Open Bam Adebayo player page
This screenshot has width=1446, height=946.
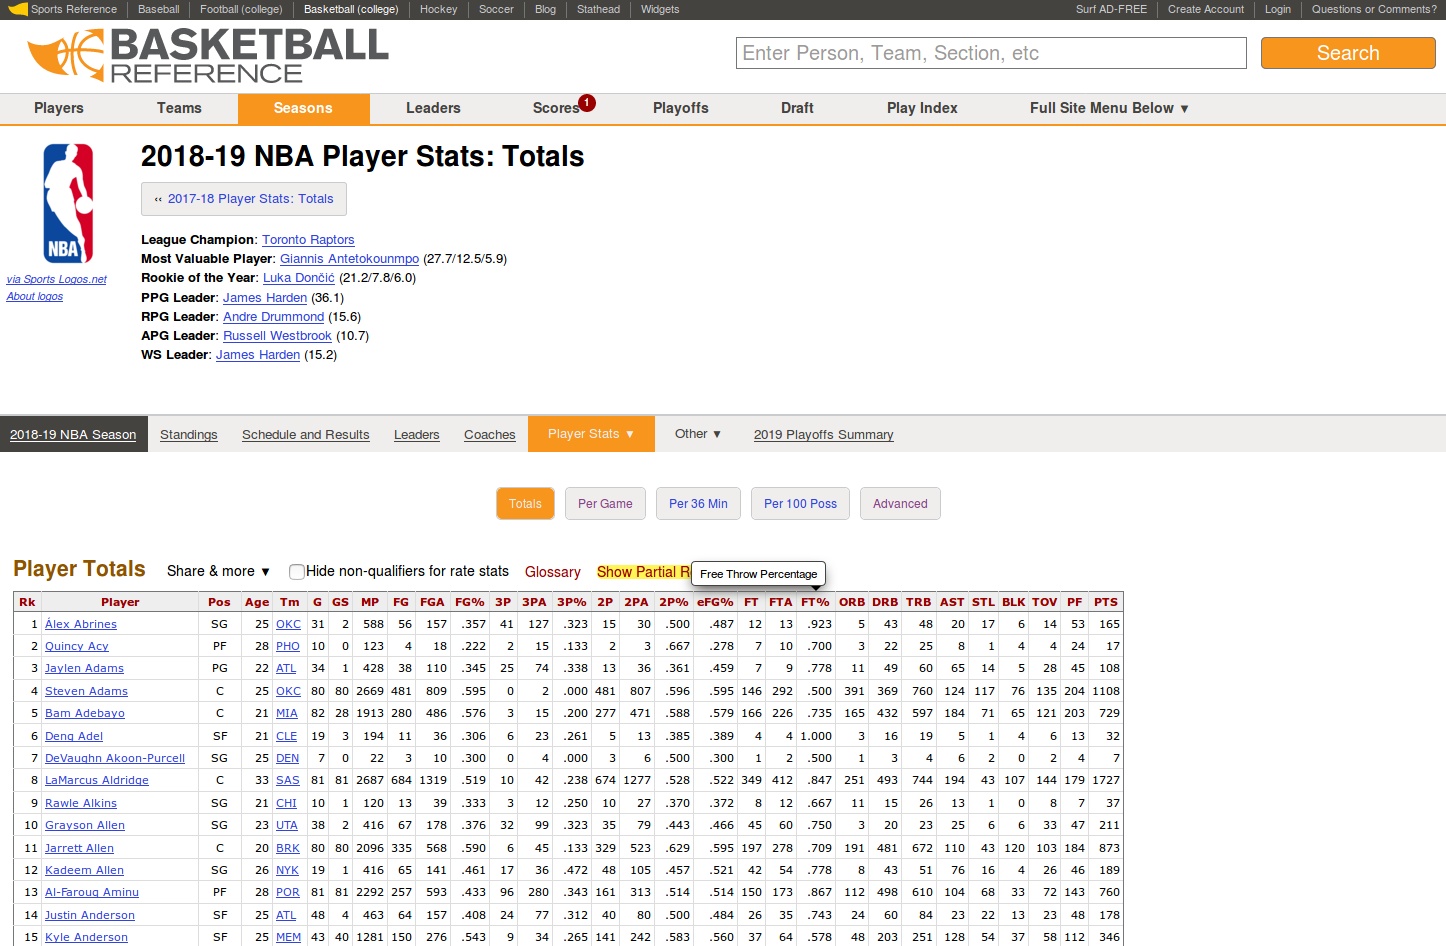click(85, 713)
